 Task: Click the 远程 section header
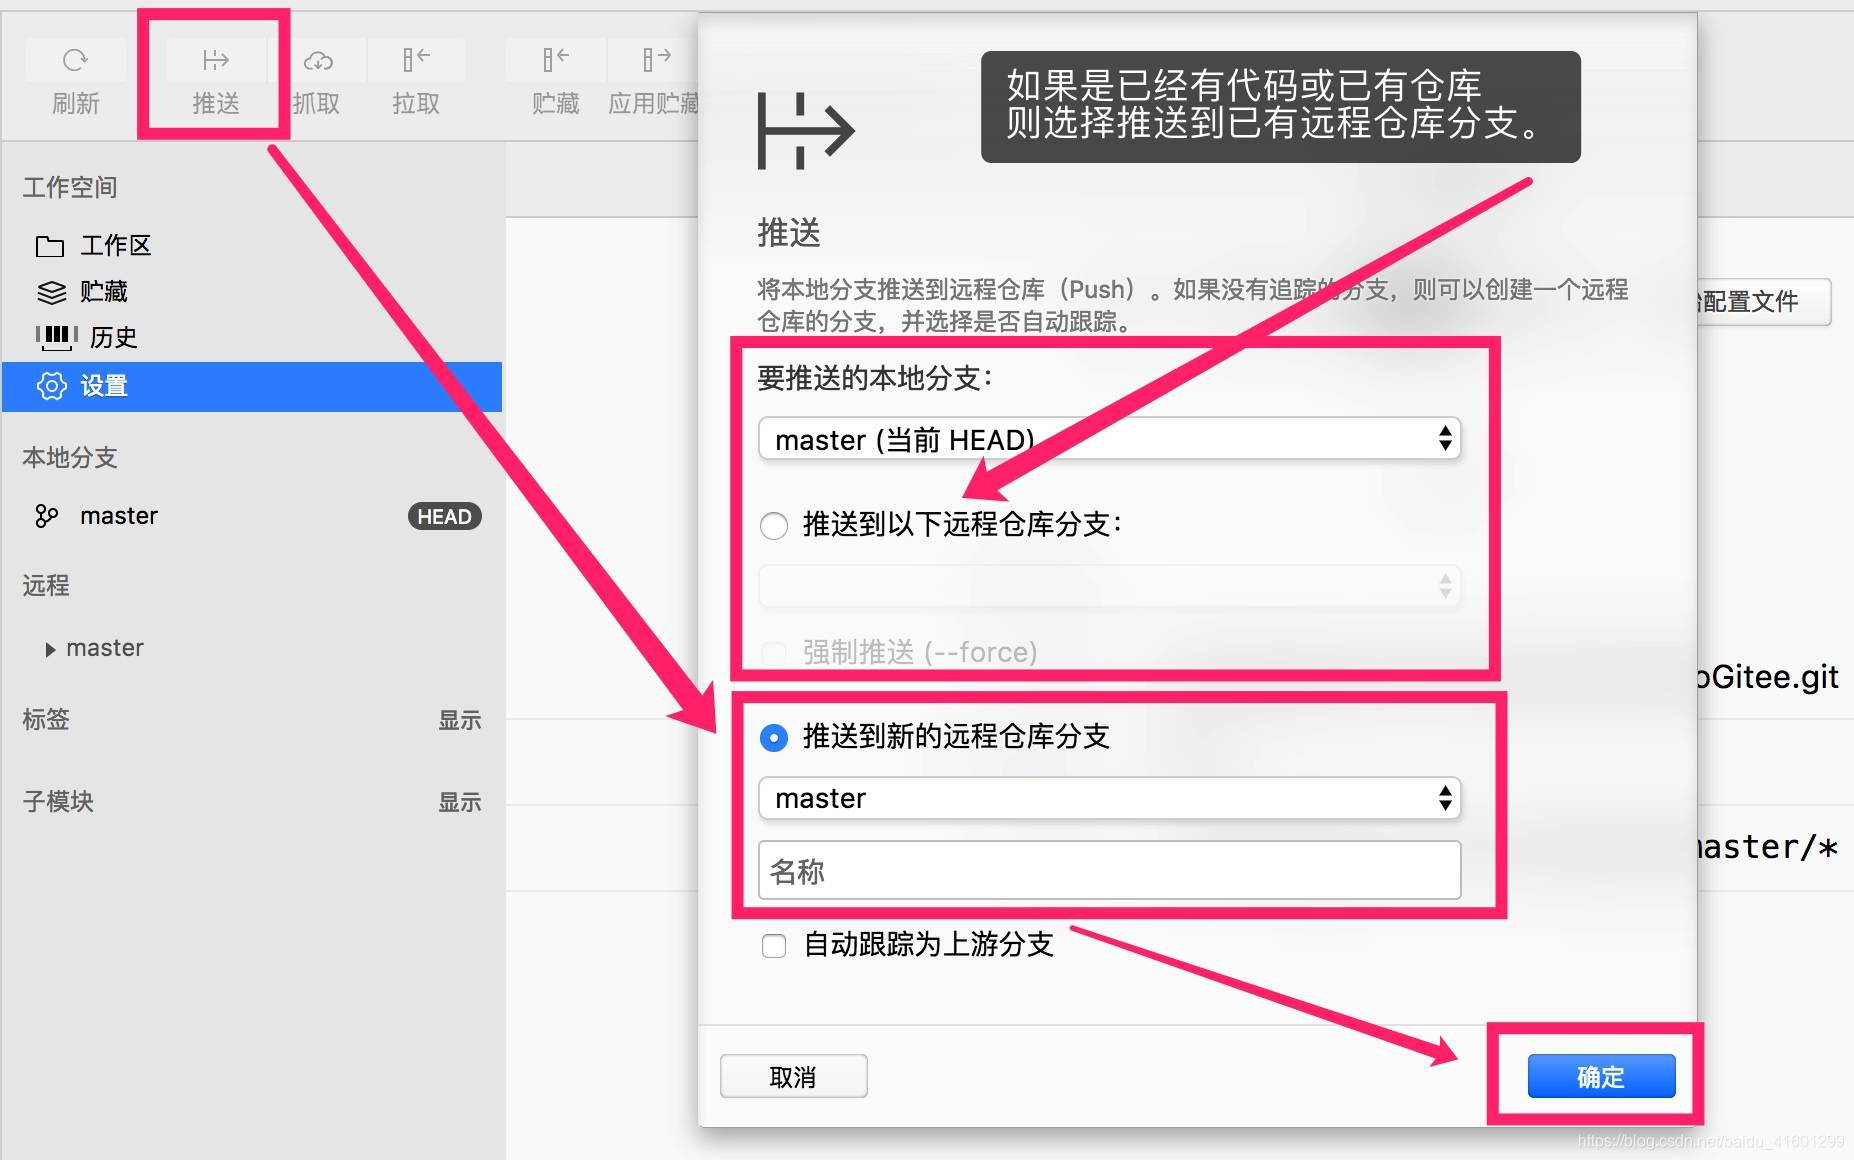(x=46, y=585)
